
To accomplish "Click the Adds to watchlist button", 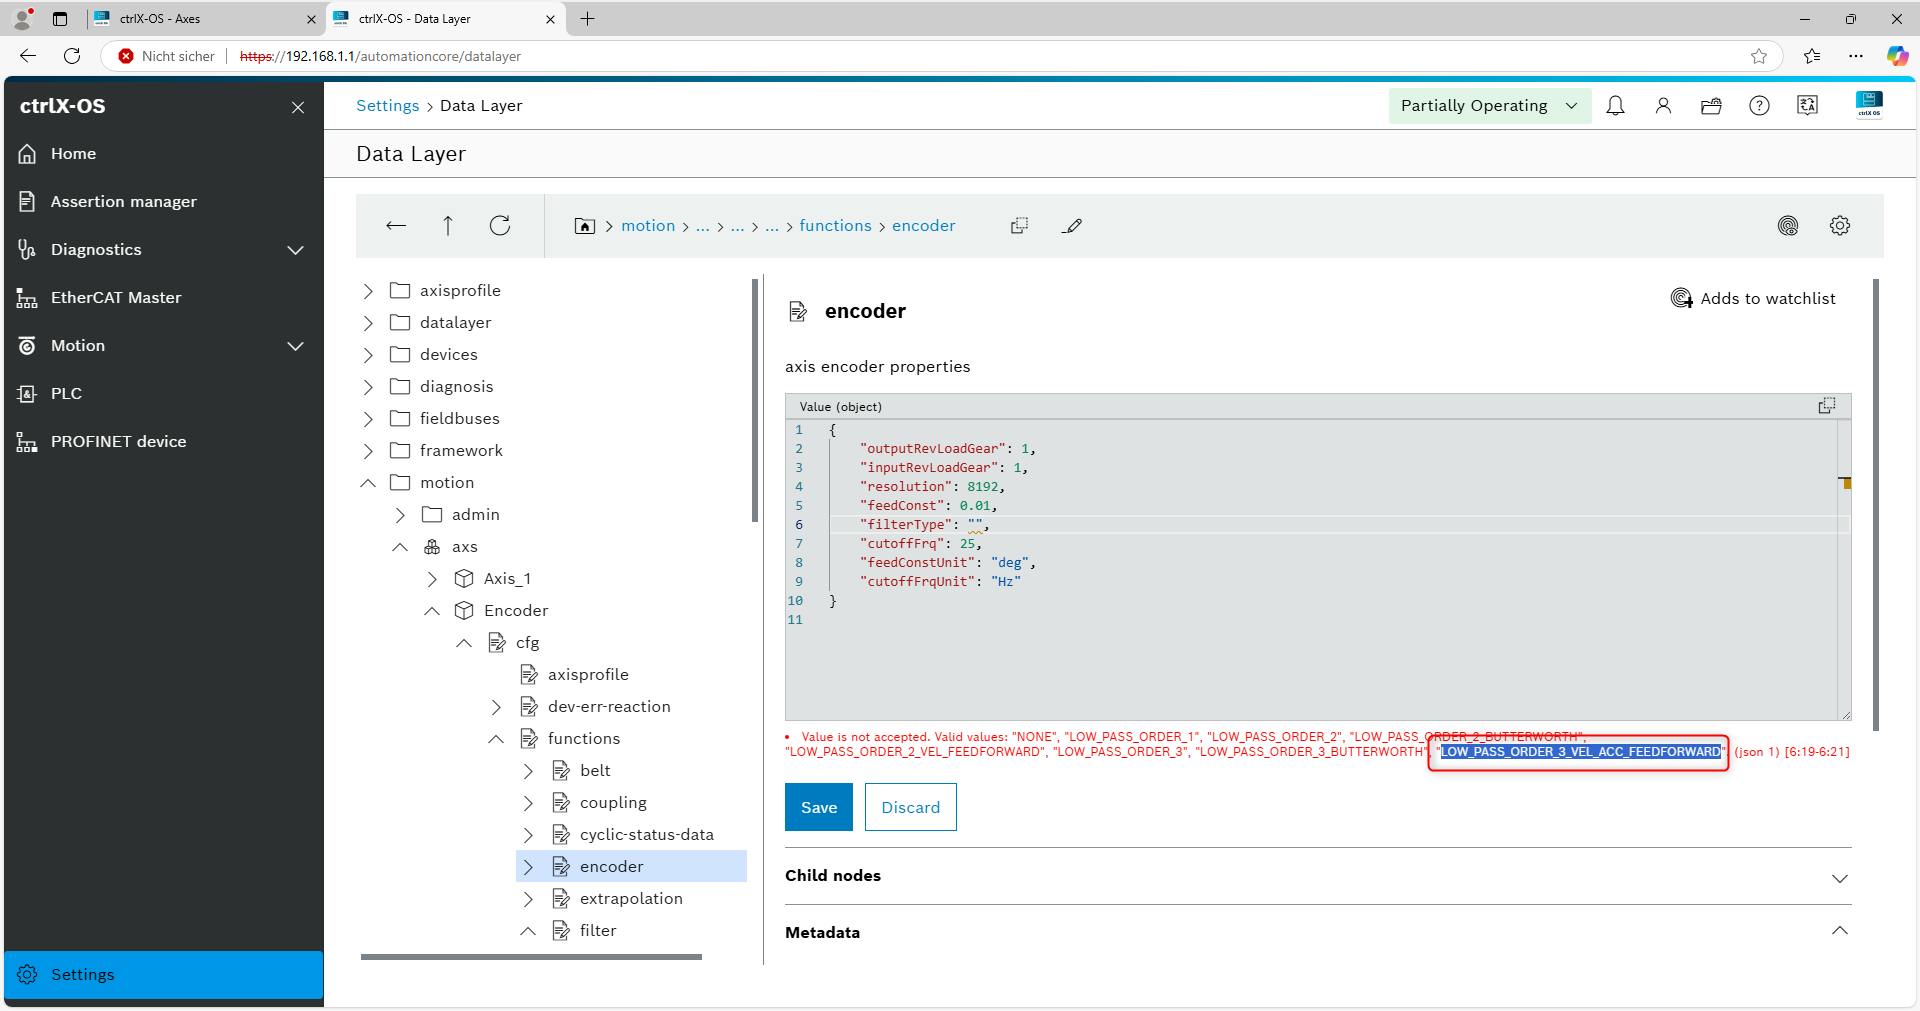I will point(1753,298).
